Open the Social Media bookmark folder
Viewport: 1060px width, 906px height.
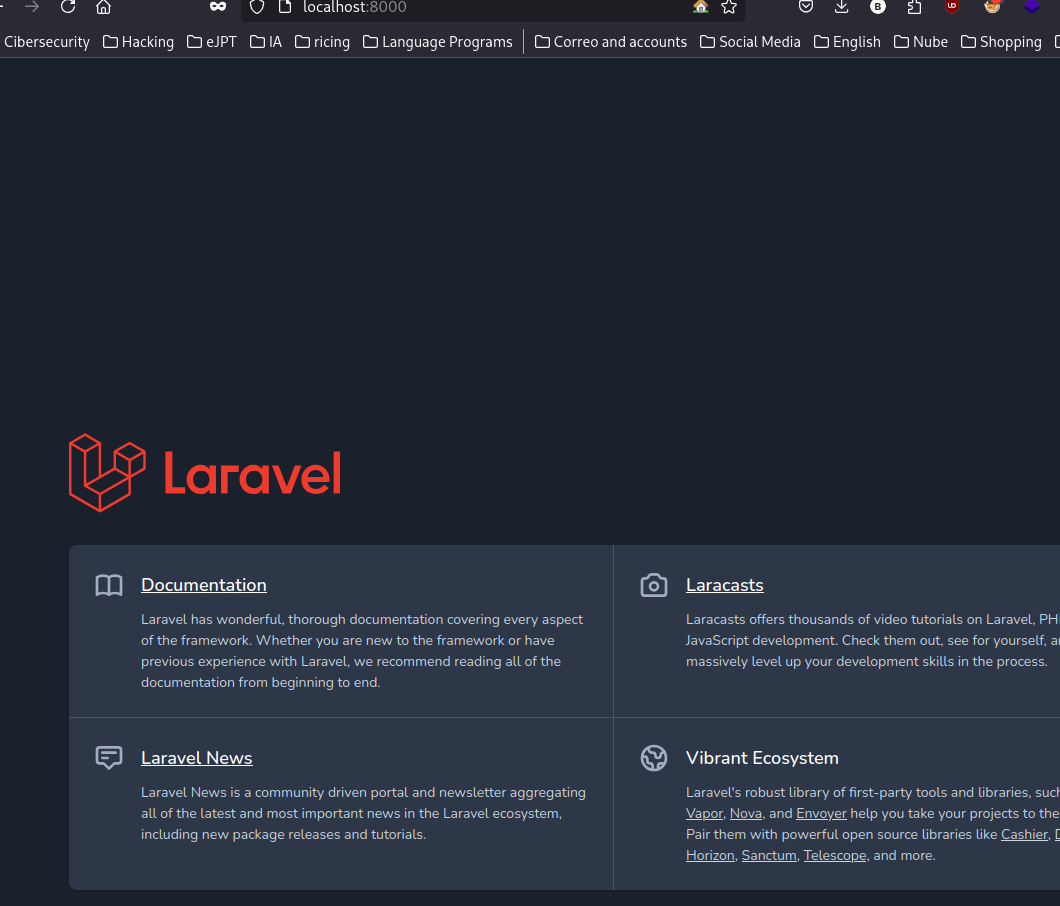pos(750,42)
